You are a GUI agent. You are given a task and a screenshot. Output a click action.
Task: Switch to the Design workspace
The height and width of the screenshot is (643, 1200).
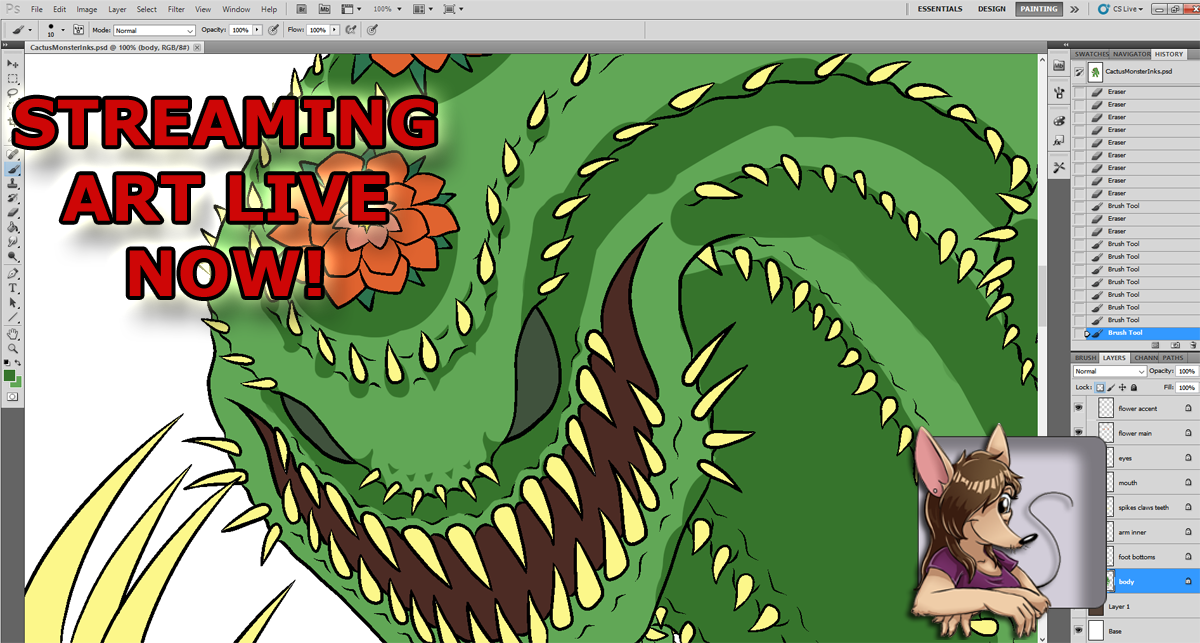click(991, 9)
